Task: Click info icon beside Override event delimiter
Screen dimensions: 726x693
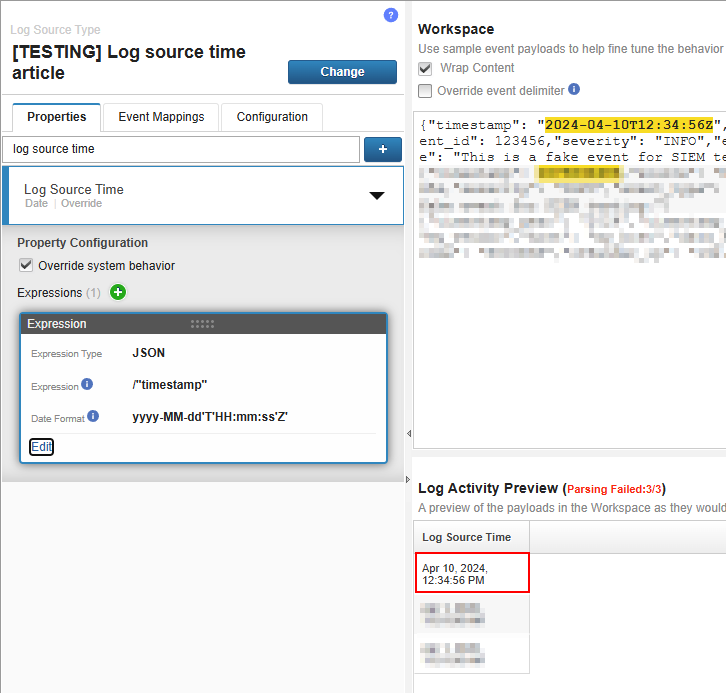Action: [x=574, y=90]
